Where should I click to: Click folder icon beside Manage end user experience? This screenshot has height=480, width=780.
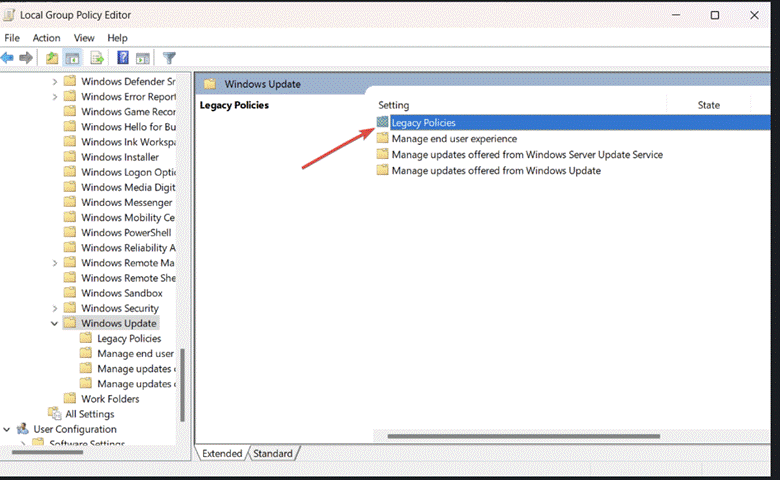click(382, 138)
